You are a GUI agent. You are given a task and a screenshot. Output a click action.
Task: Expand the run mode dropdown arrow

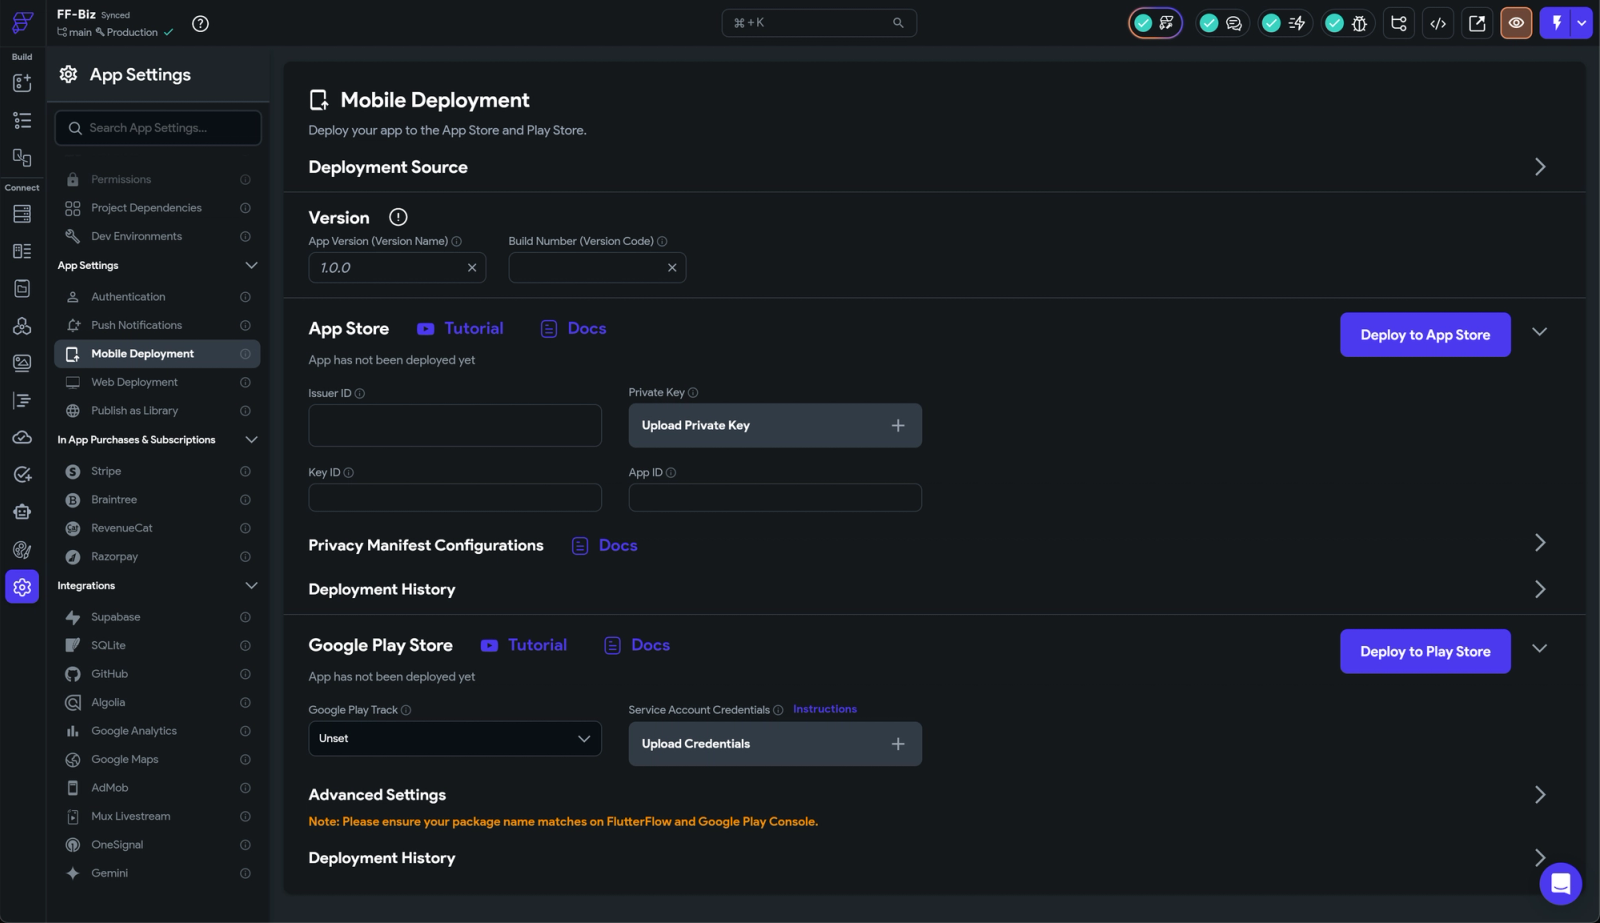[x=1581, y=23]
